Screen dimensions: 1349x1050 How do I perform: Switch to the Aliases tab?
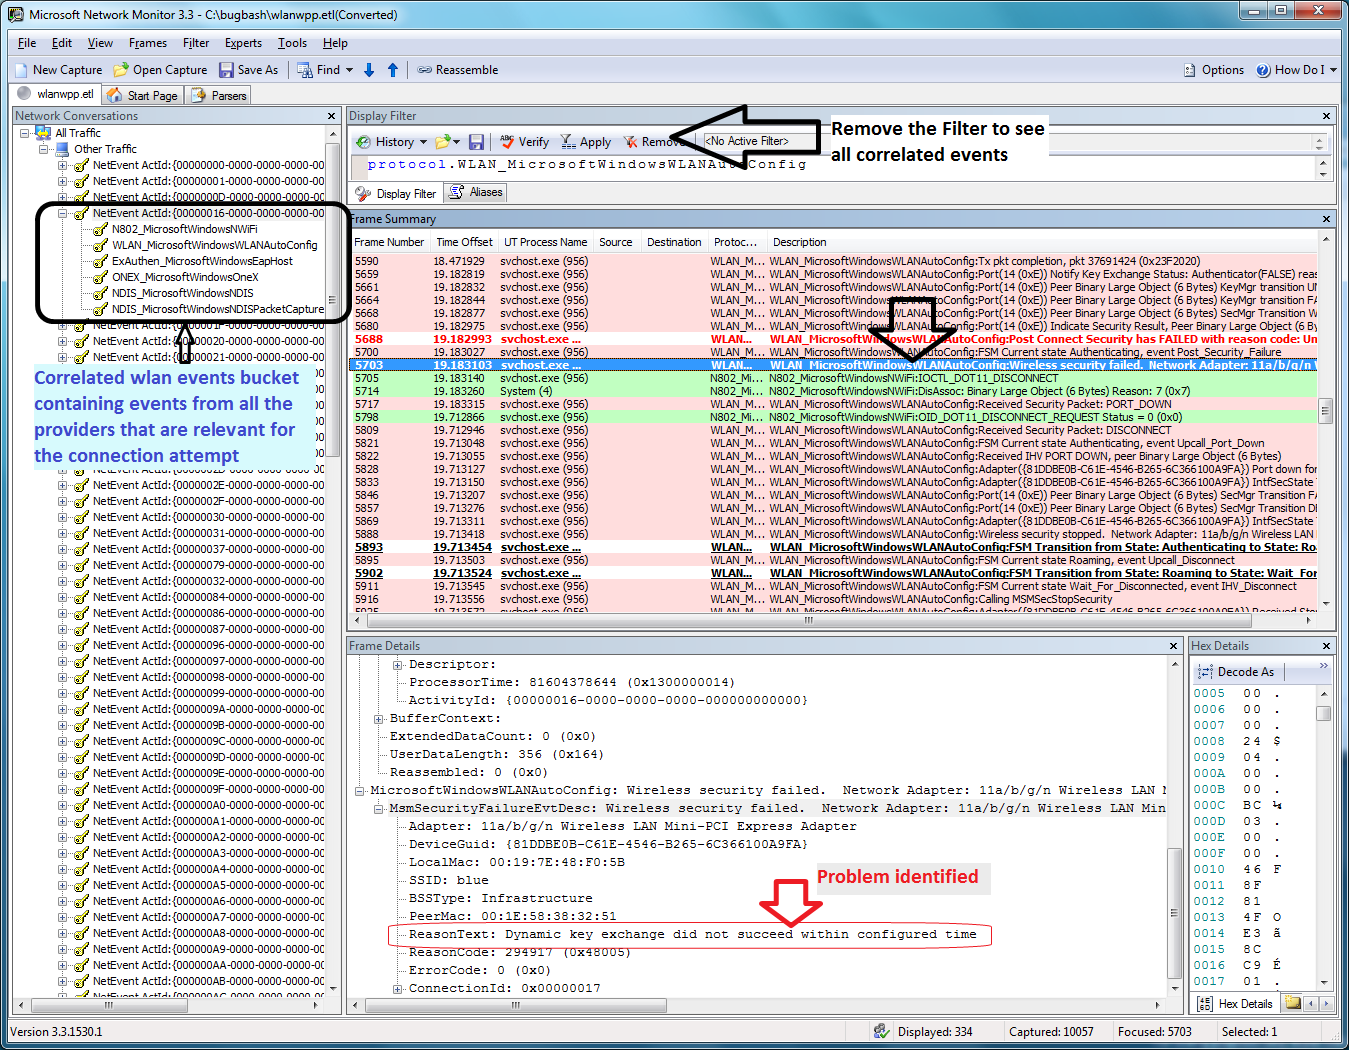(x=477, y=193)
